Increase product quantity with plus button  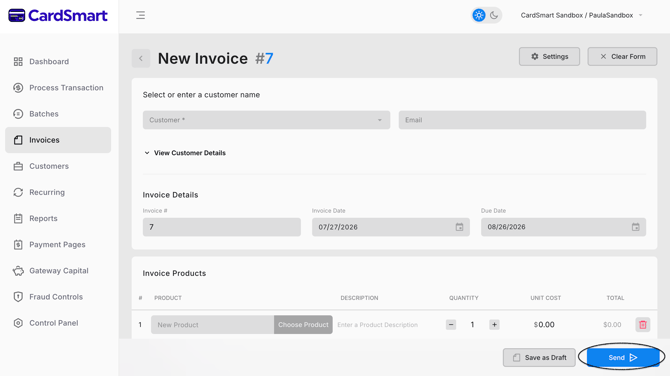[x=494, y=325]
